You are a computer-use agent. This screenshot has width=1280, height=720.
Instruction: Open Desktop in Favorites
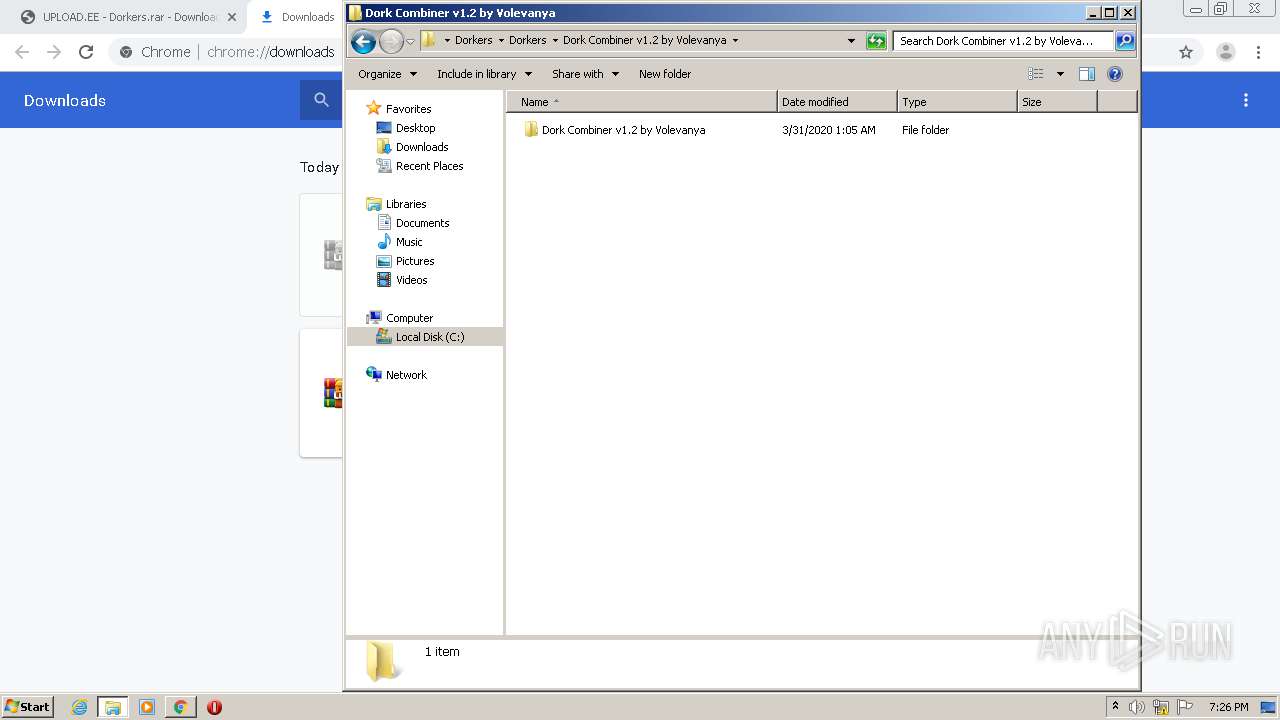click(x=406, y=128)
